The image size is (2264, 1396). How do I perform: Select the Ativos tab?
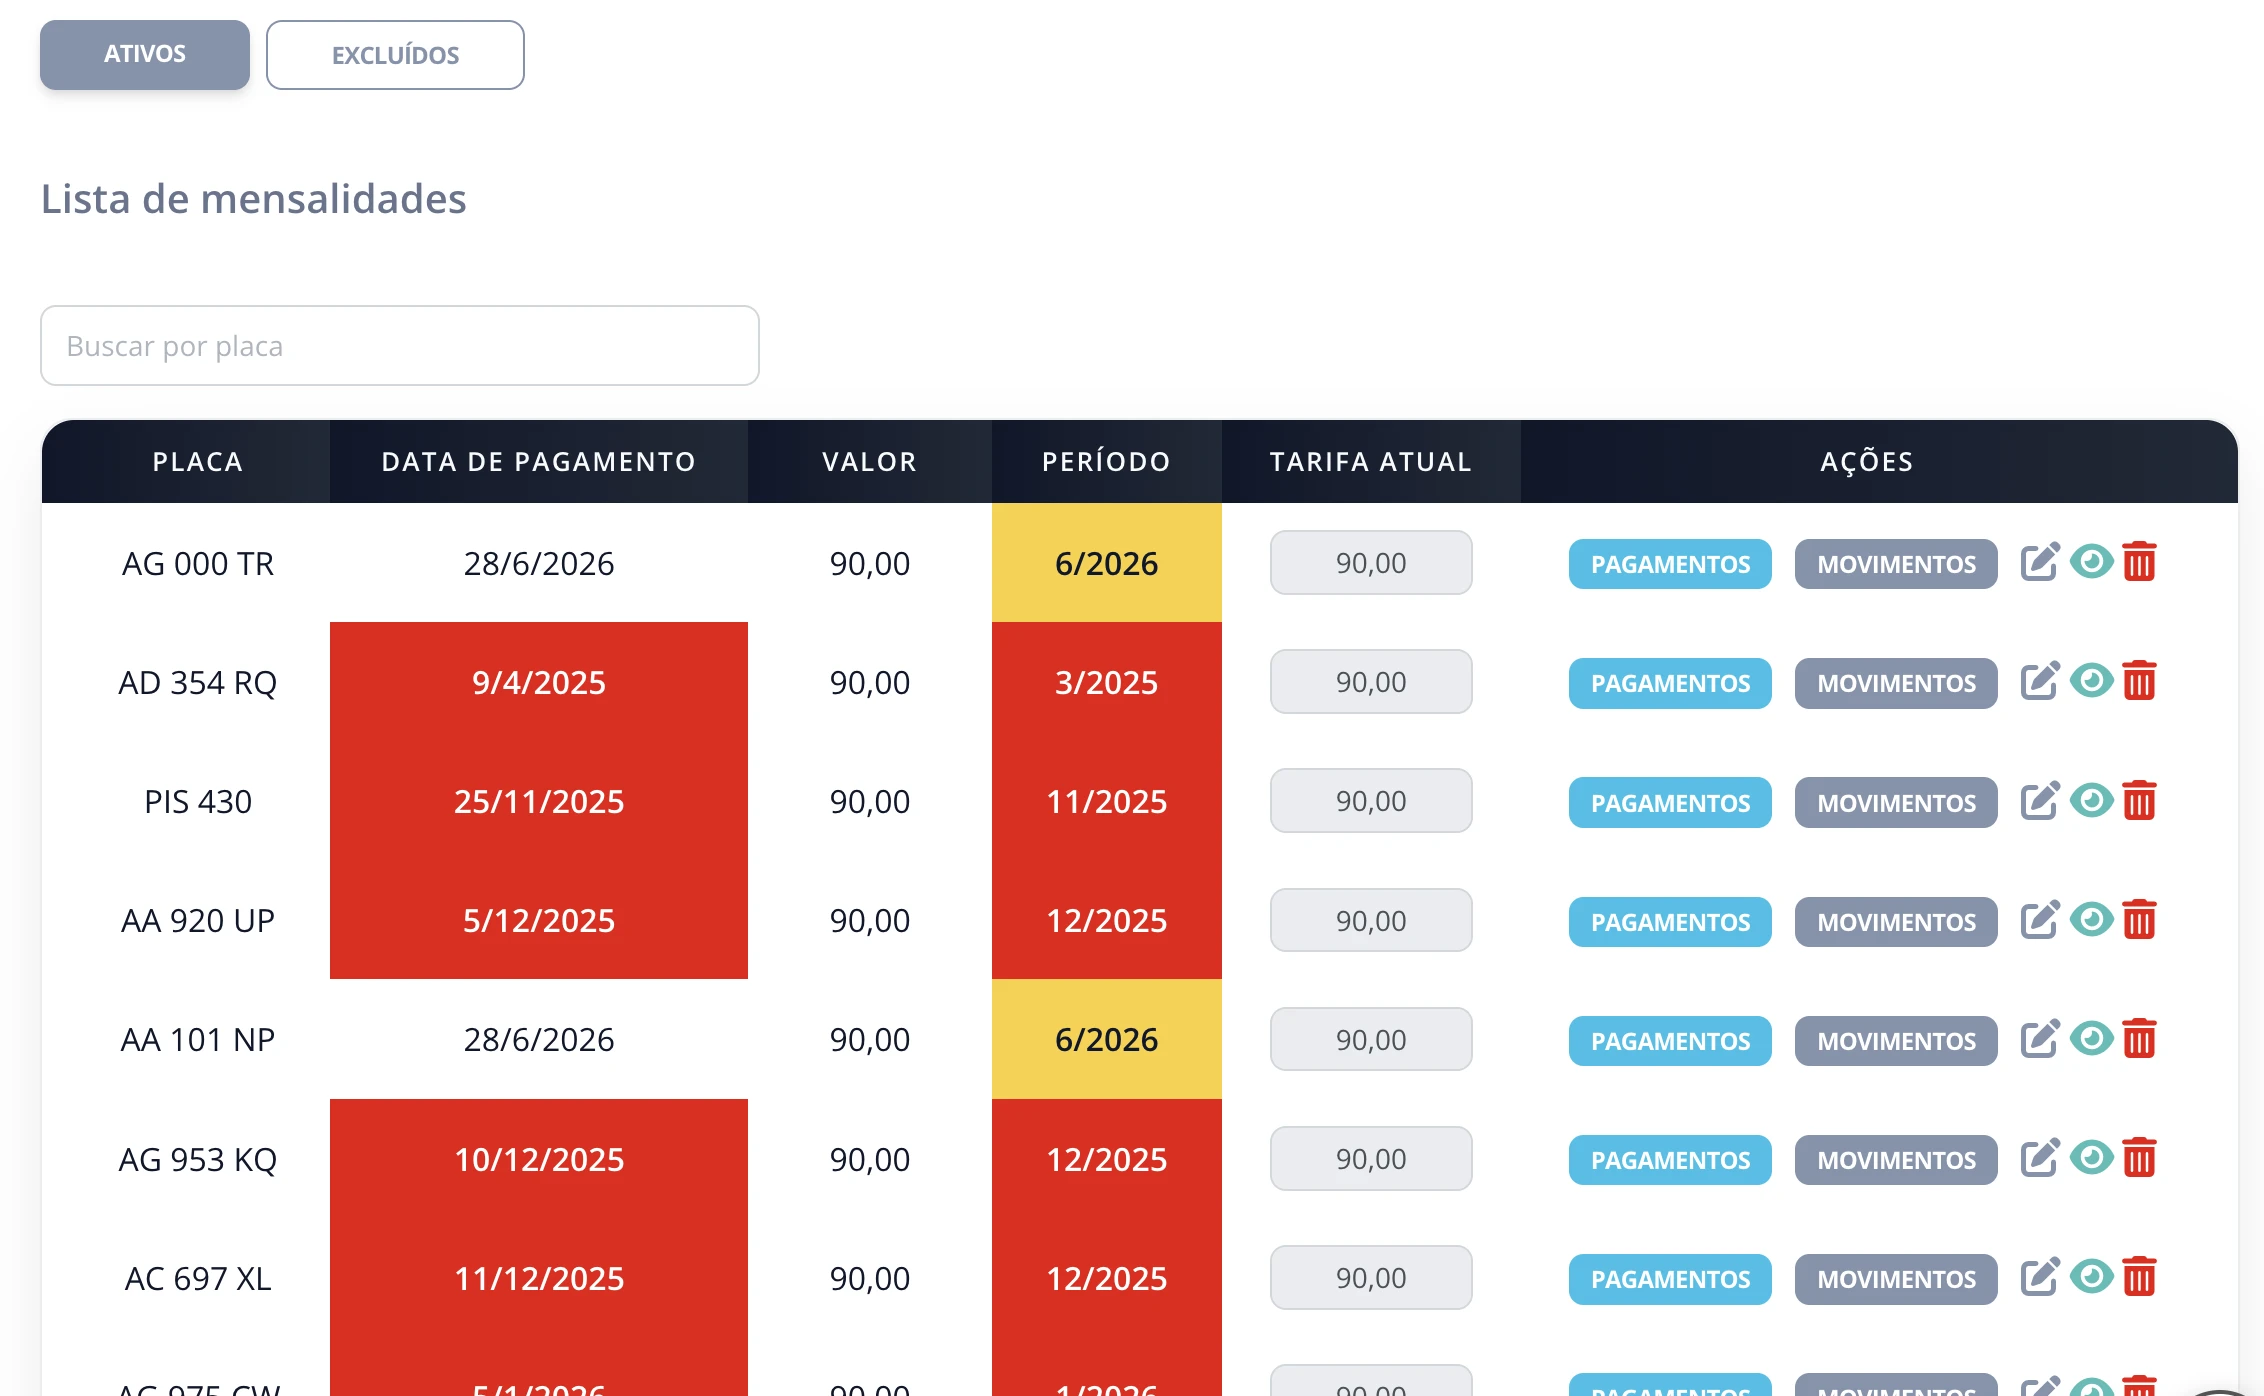click(x=145, y=54)
